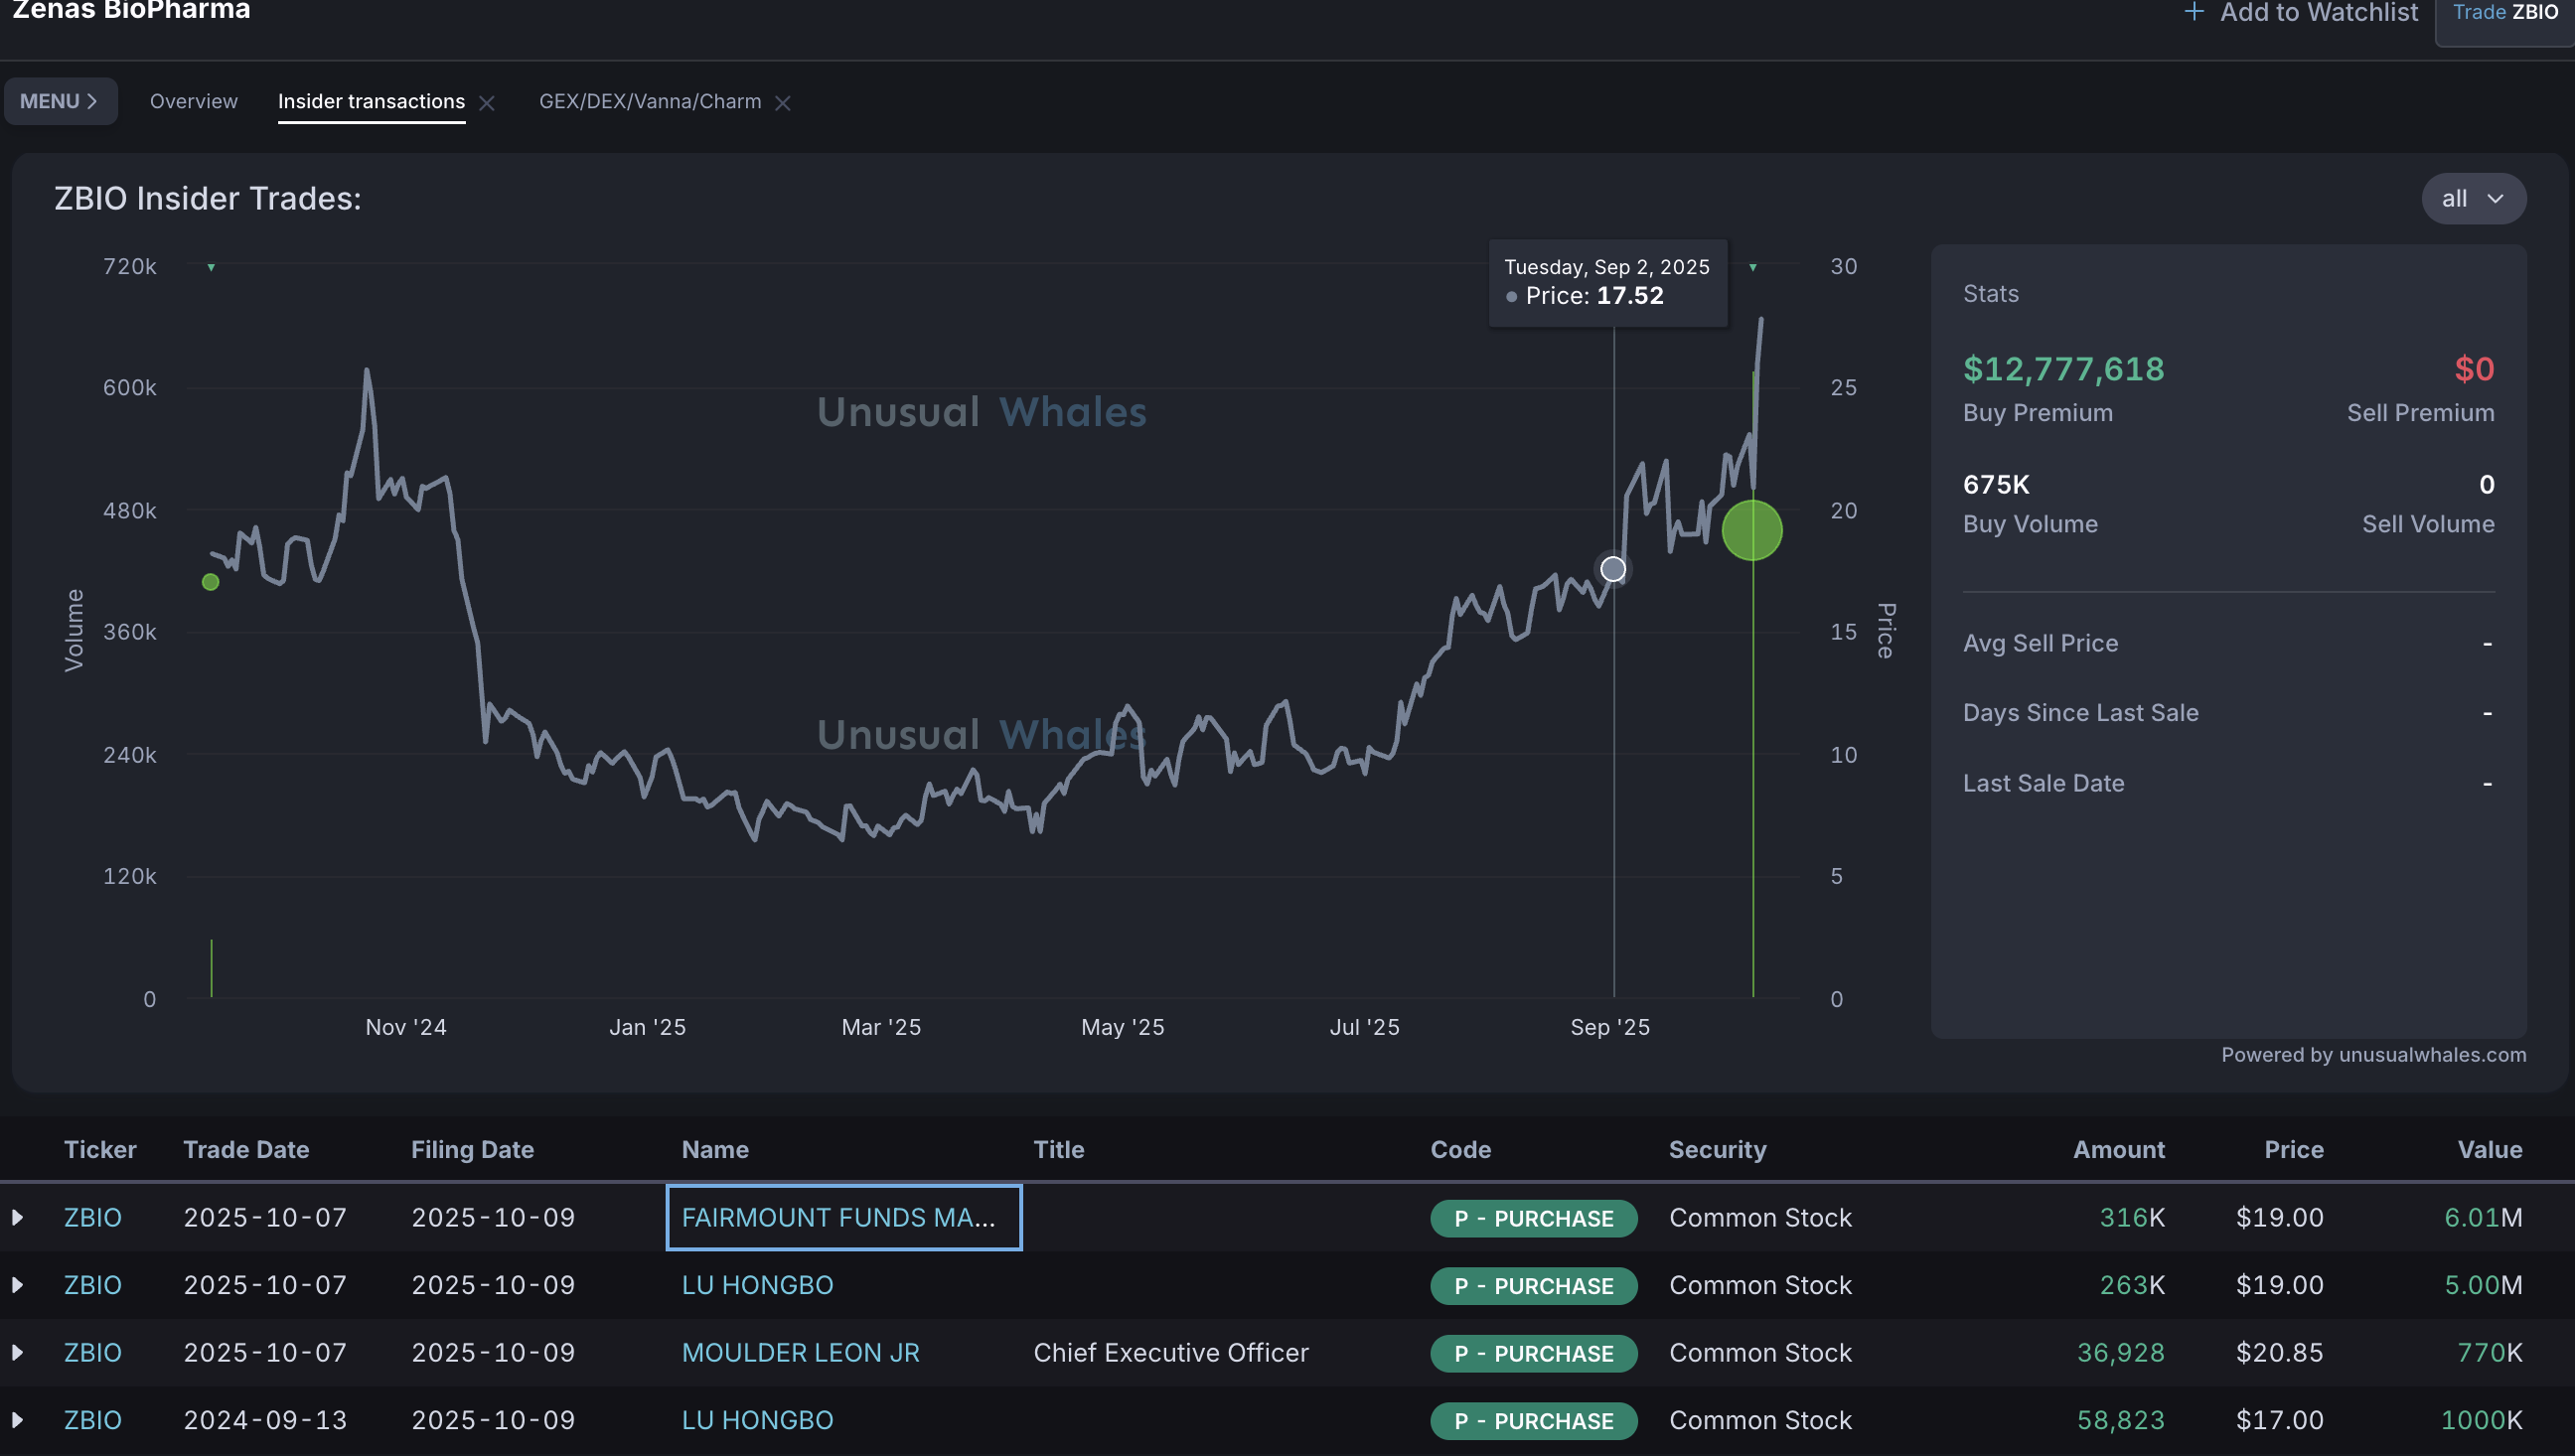Click small green purchase dot near chart start

coord(210,582)
